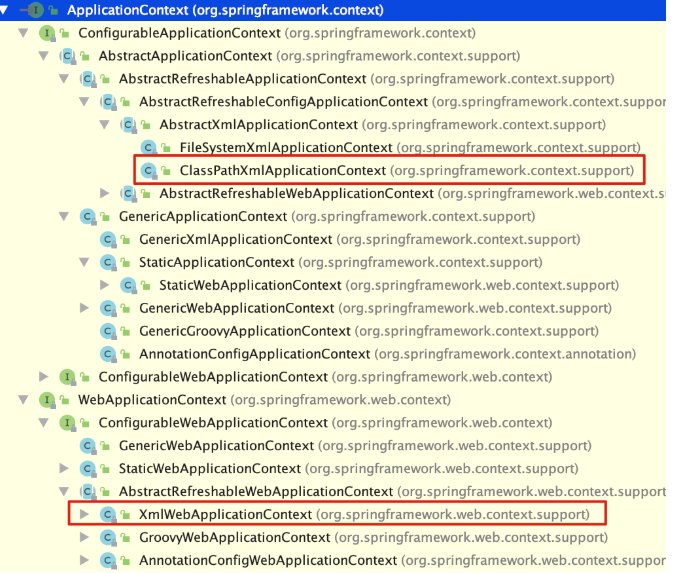The height and width of the screenshot is (573, 696).
Task: Collapse the AbstractRefreshableApplicationContext node
Action: (x=64, y=79)
